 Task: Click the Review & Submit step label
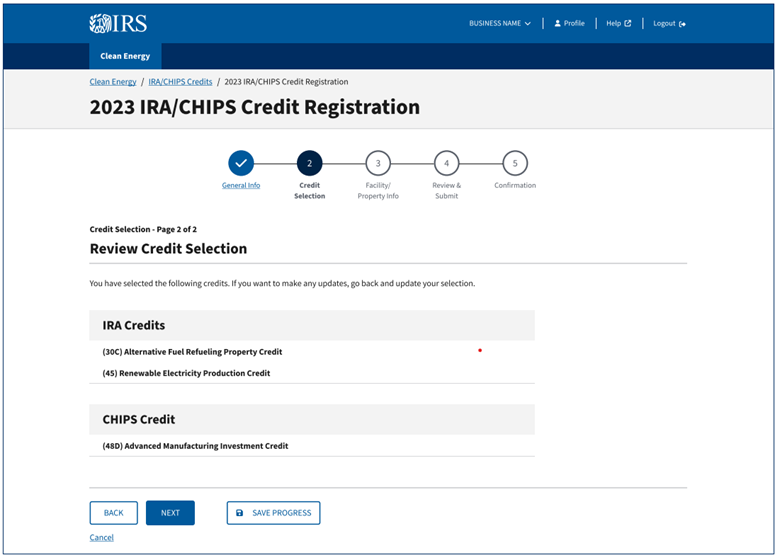point(447,190)
